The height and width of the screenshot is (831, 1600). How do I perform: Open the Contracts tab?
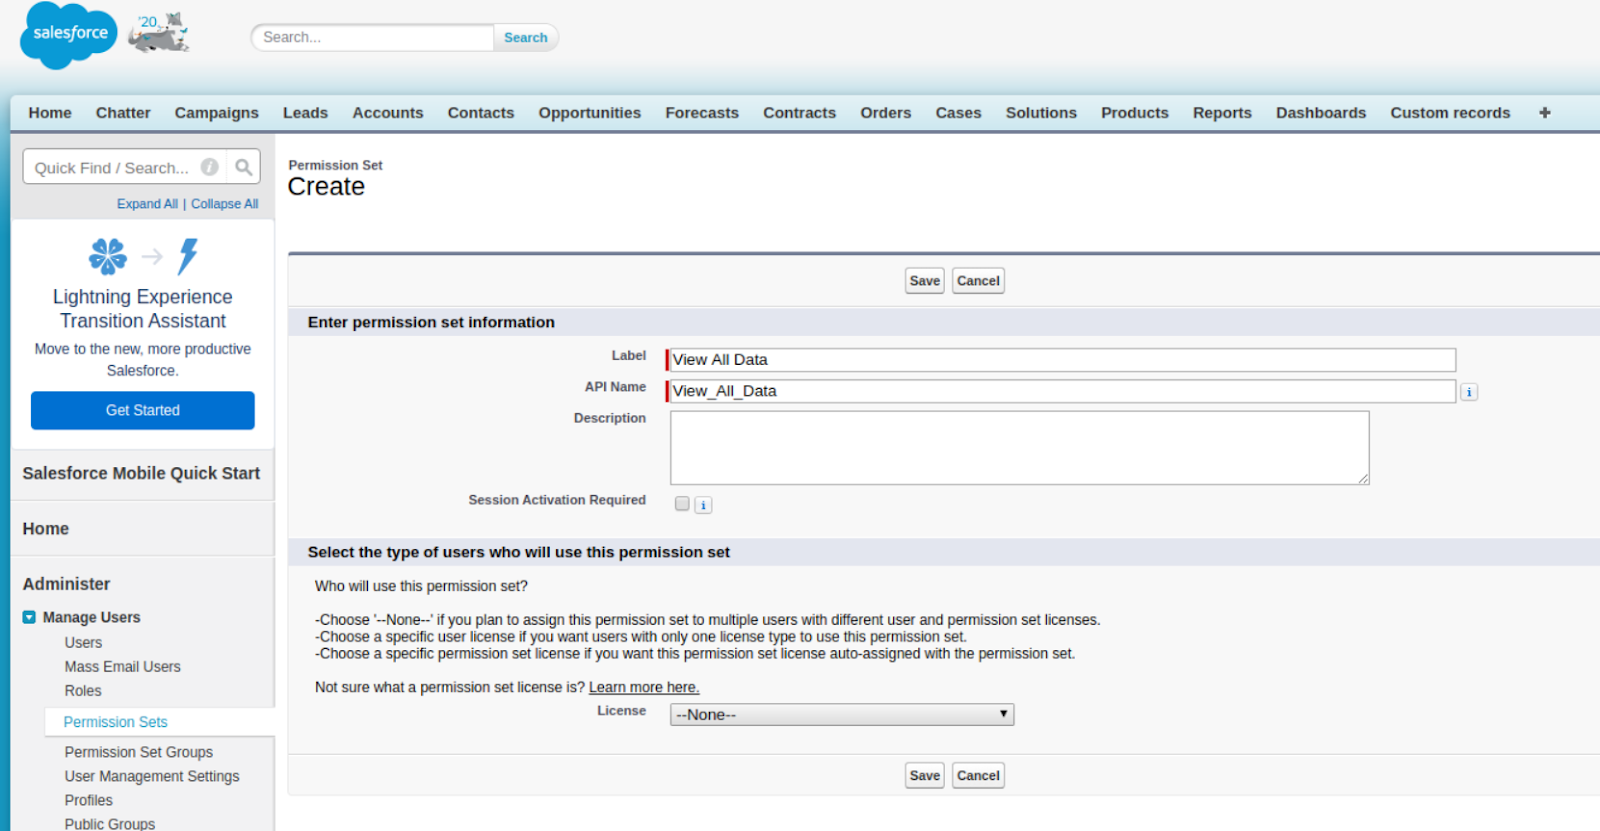click(800, 113)
